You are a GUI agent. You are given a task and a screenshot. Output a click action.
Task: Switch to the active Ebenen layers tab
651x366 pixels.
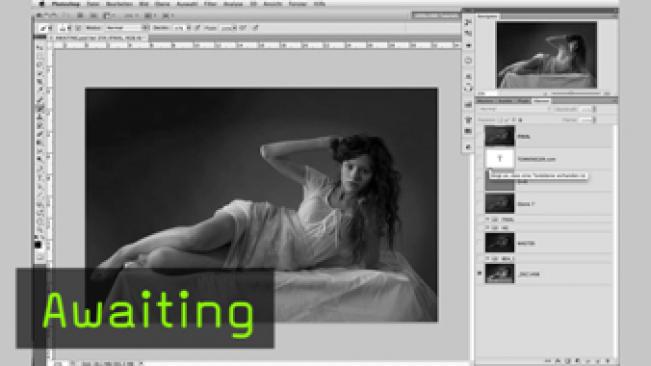pyautogui.click(x=541, y=101)
